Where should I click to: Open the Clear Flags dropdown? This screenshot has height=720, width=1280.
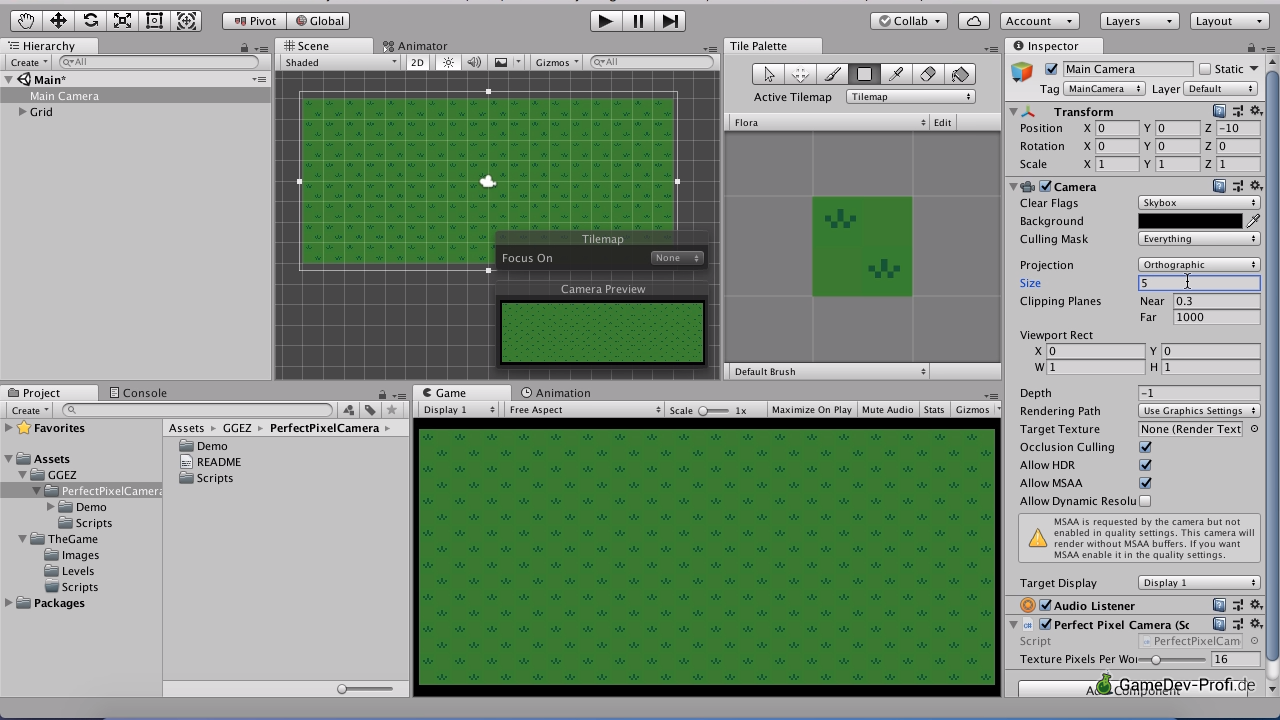coord(1198,203)
